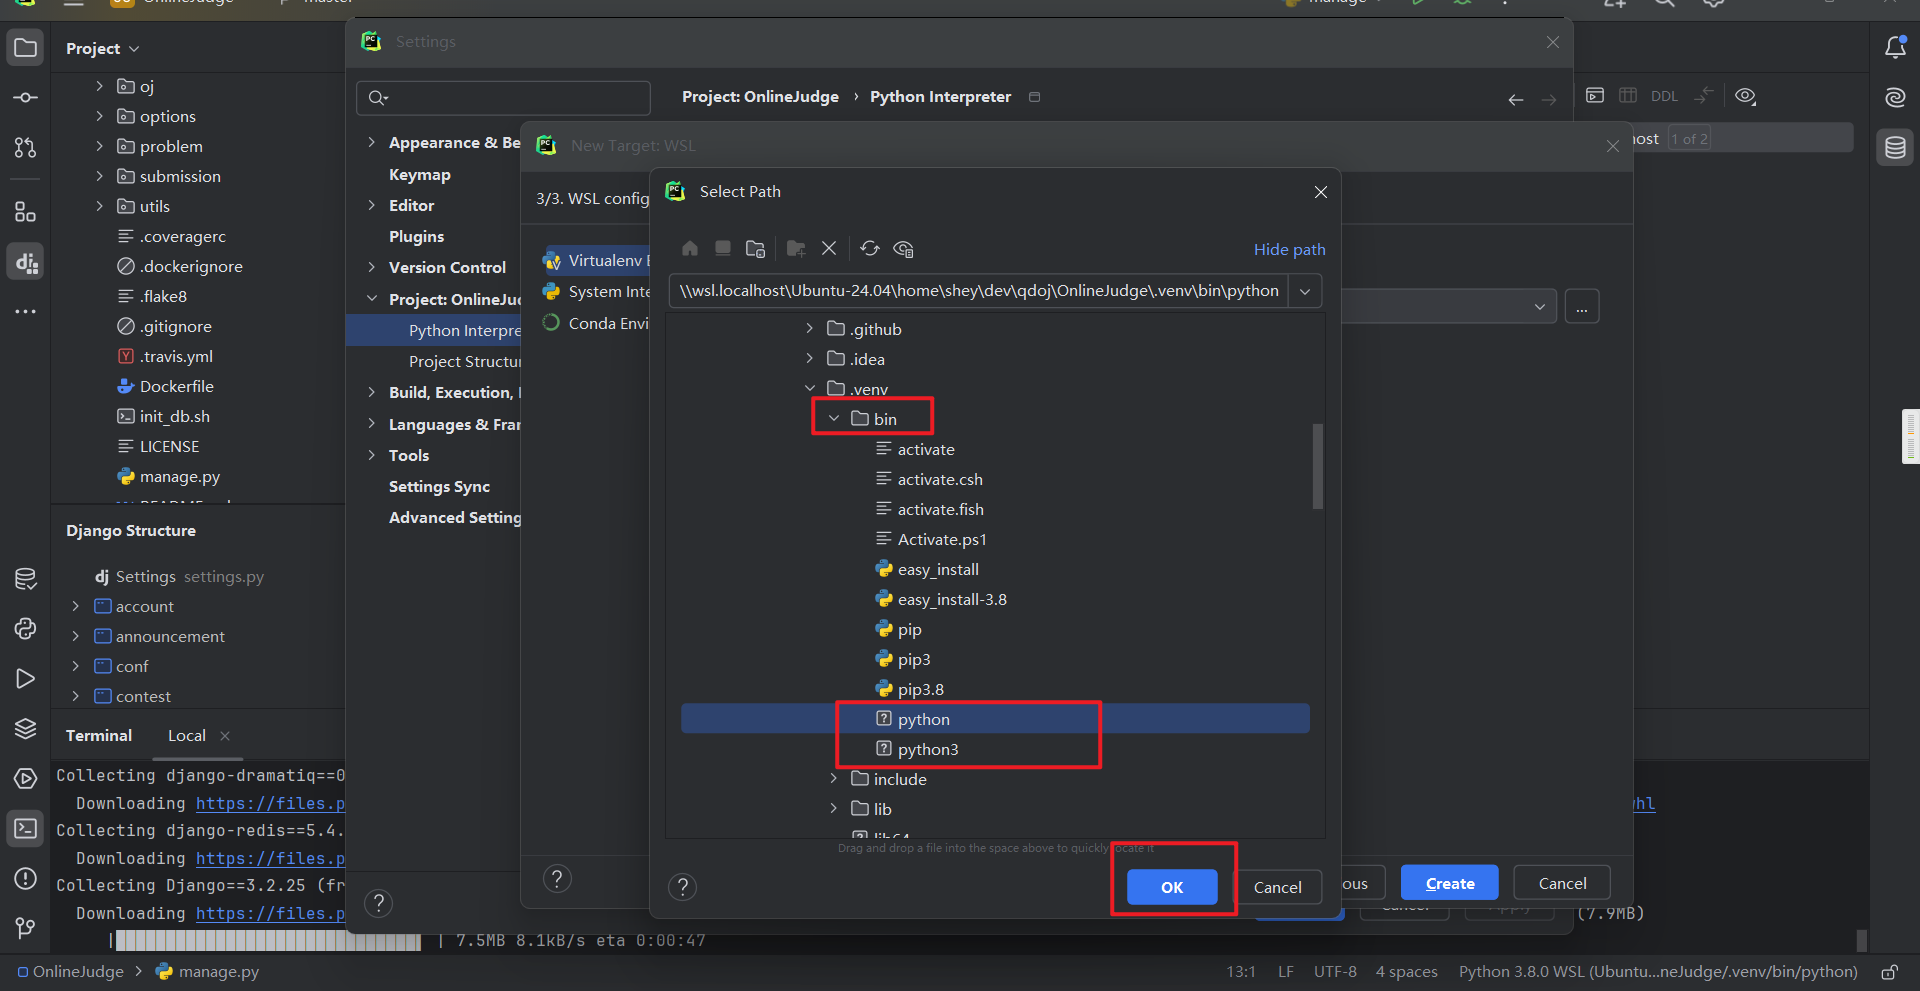Click the Settings search field
The width and height of the screenshot is (1920, 991).
pos(503,98)
